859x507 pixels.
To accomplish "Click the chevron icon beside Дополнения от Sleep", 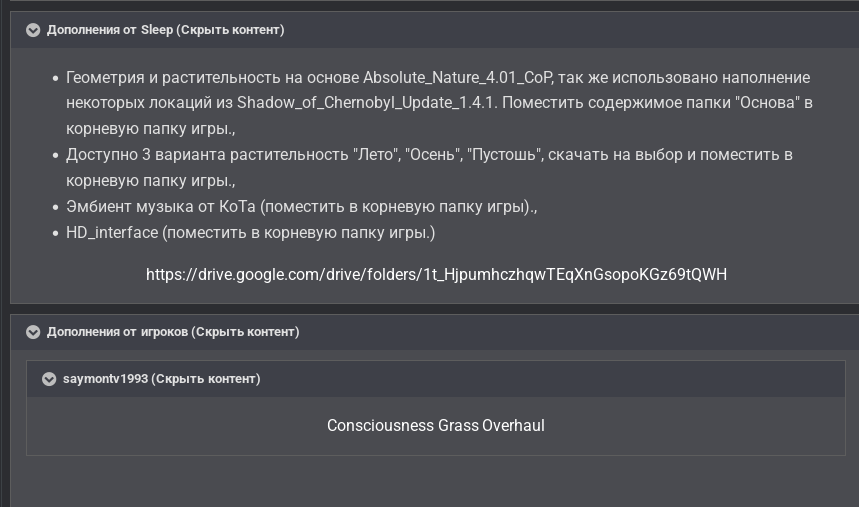I will 33,30.
